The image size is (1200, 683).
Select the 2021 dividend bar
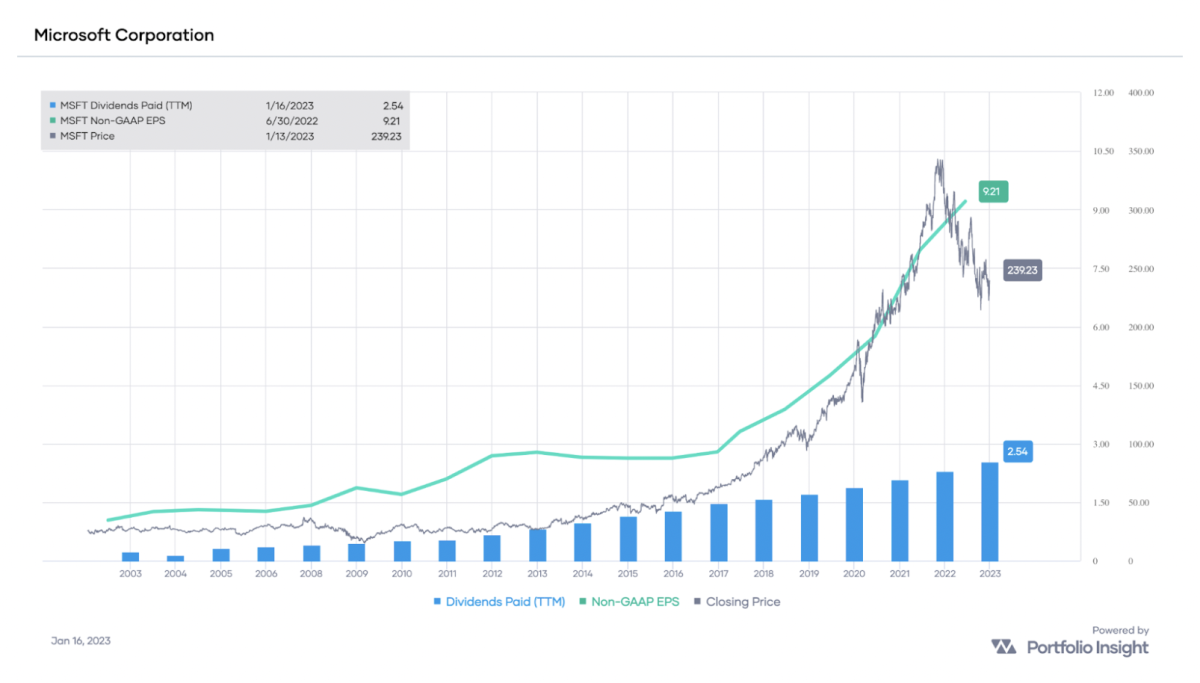899,521
